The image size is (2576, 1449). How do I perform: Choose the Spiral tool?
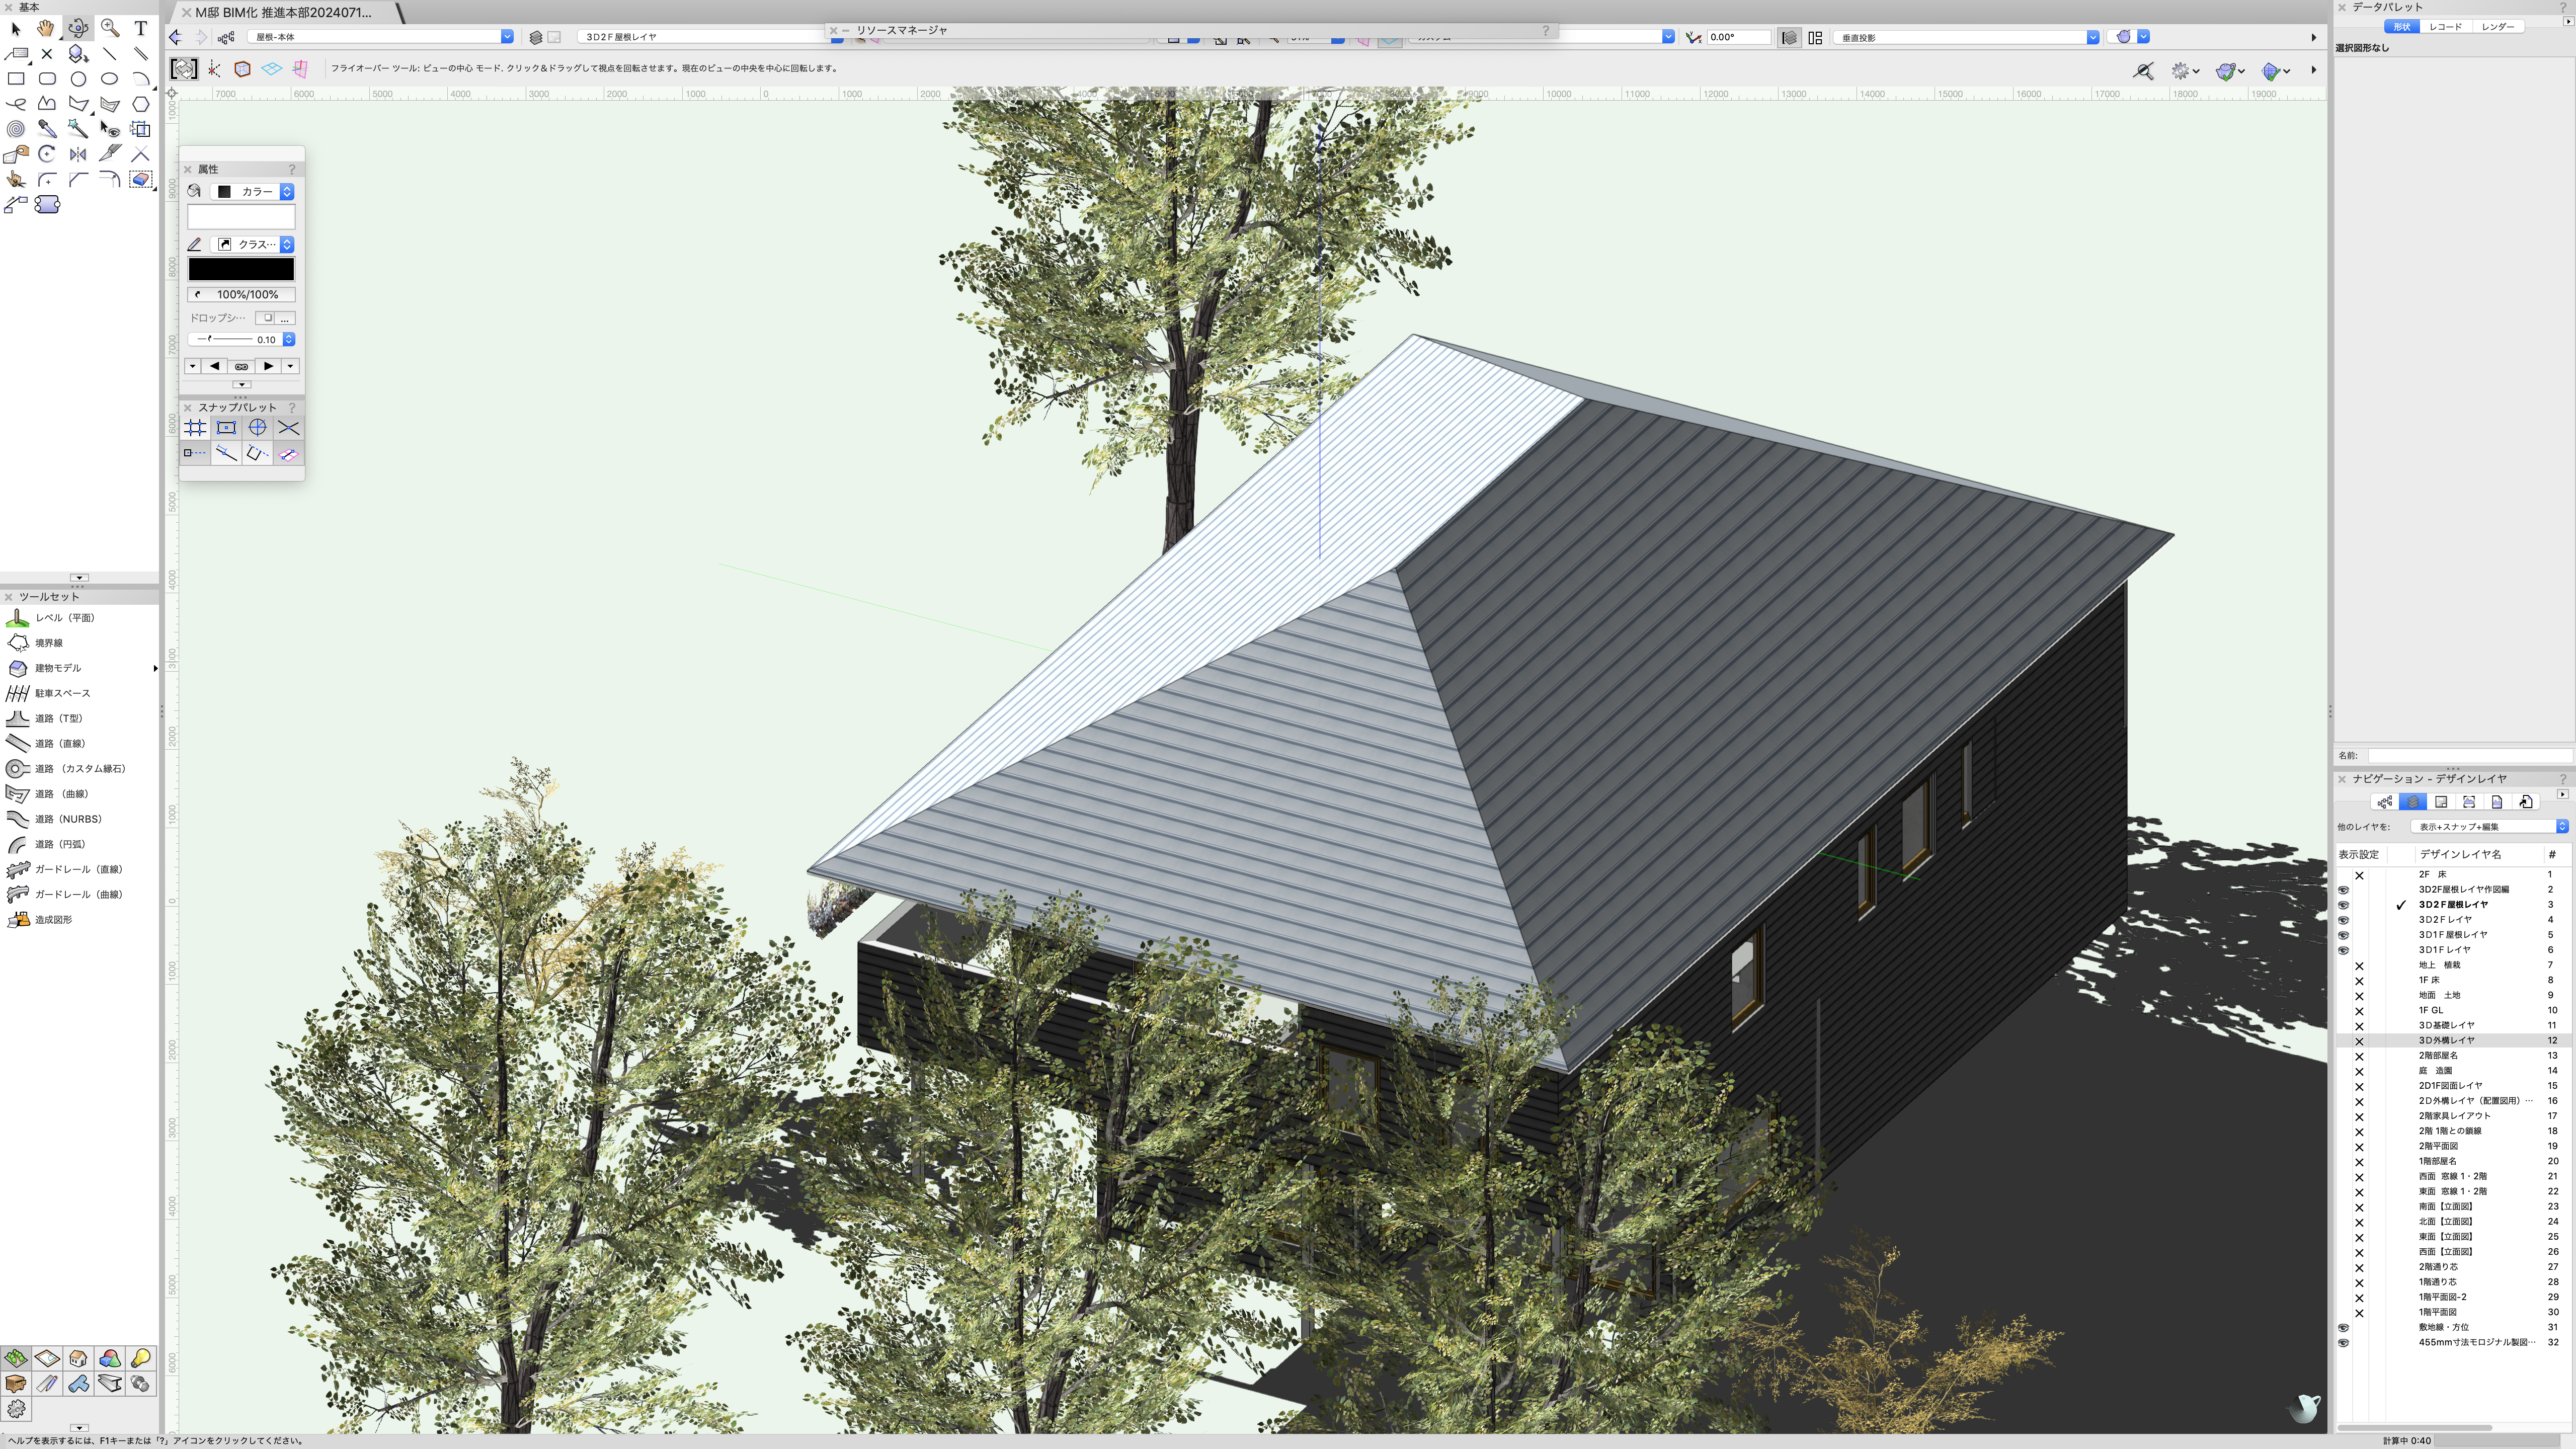pyautogui.click(x=16, y=129)
